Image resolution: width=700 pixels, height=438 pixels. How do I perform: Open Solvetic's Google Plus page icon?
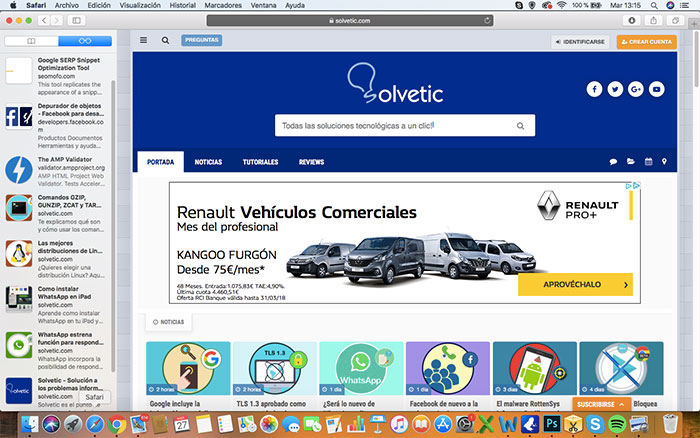(x=636, y=89)
